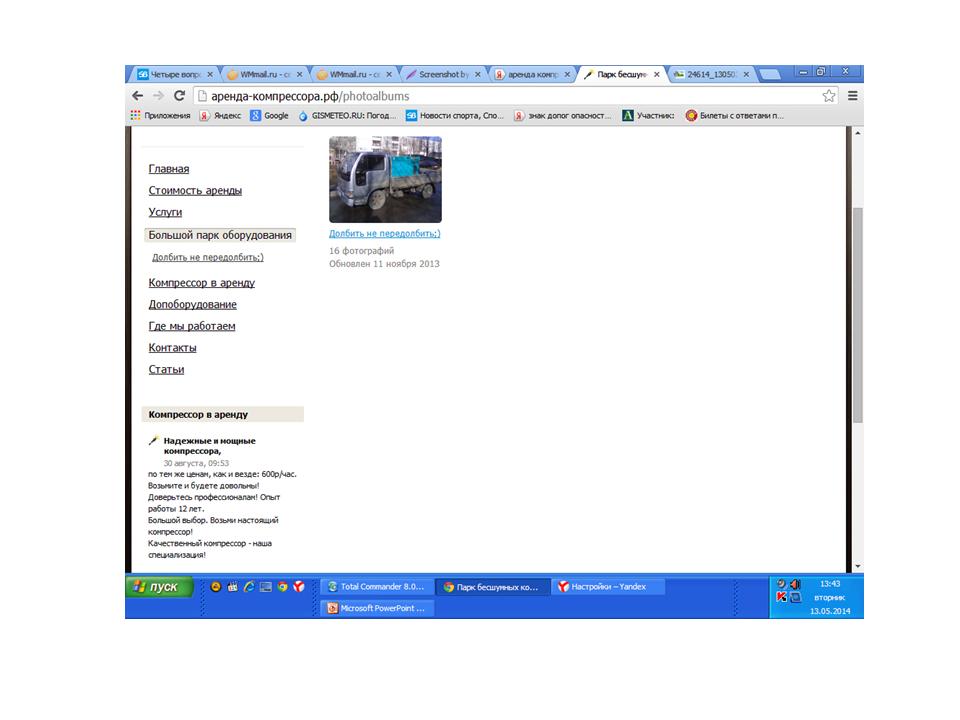Click the pencil icon beside the news headline
This screenshot has height=720, width=960.
click(153, 440)
